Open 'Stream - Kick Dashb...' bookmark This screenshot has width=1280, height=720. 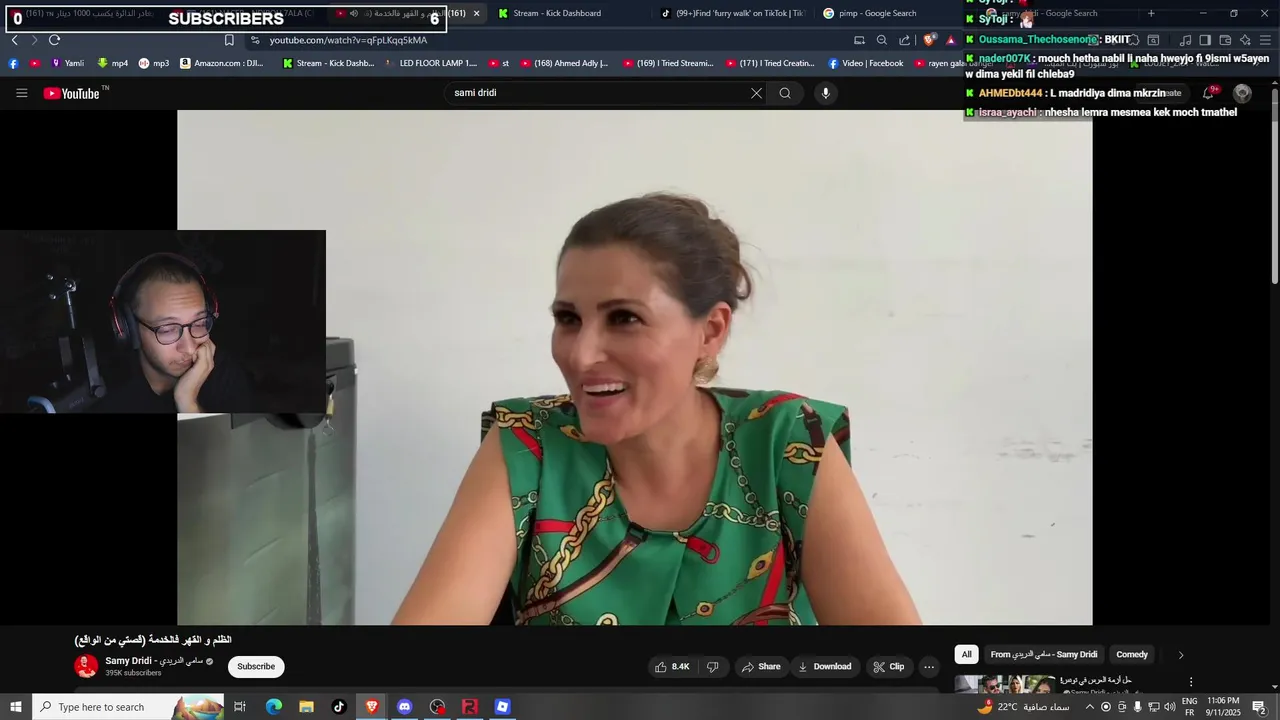(328, 63)
